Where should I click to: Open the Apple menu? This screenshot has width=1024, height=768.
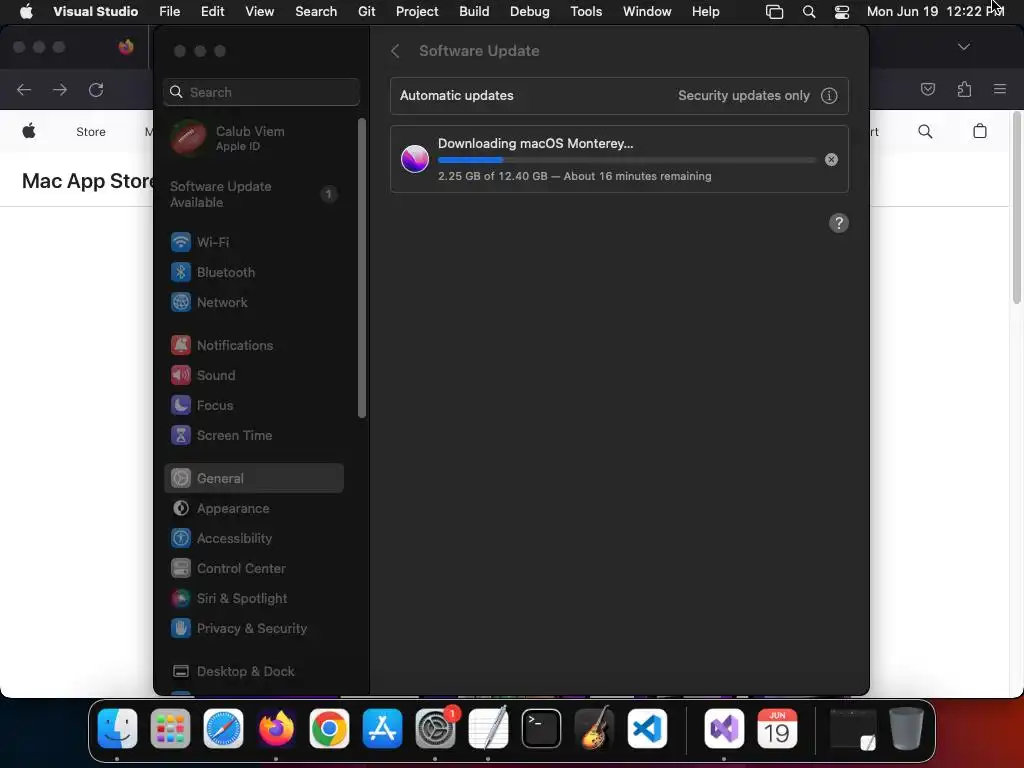[26, 12]
